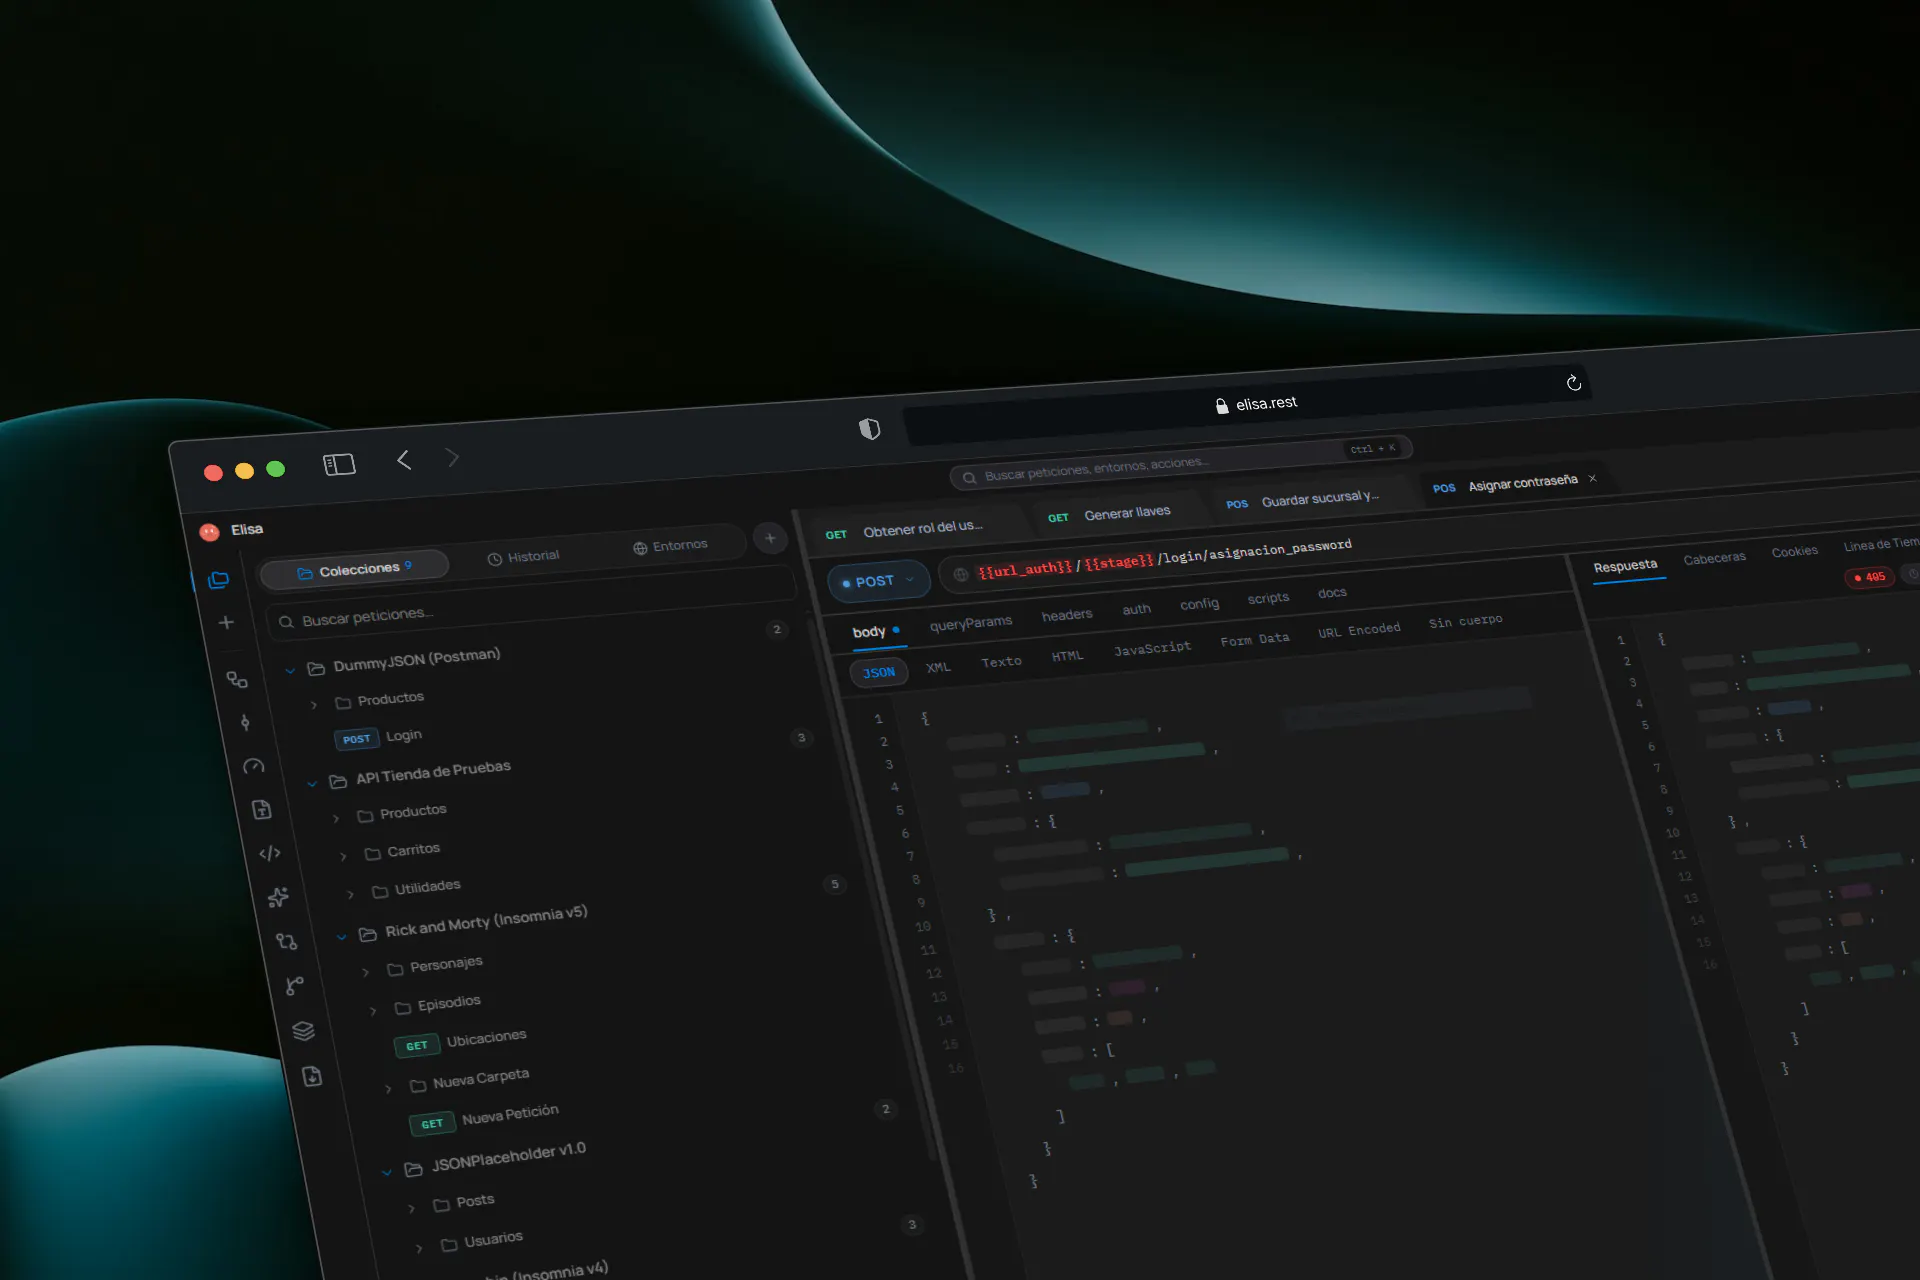Open the POST method dropdown
The width and height of the screenshot is (1920, 1280).
click(x=878, y=581)
